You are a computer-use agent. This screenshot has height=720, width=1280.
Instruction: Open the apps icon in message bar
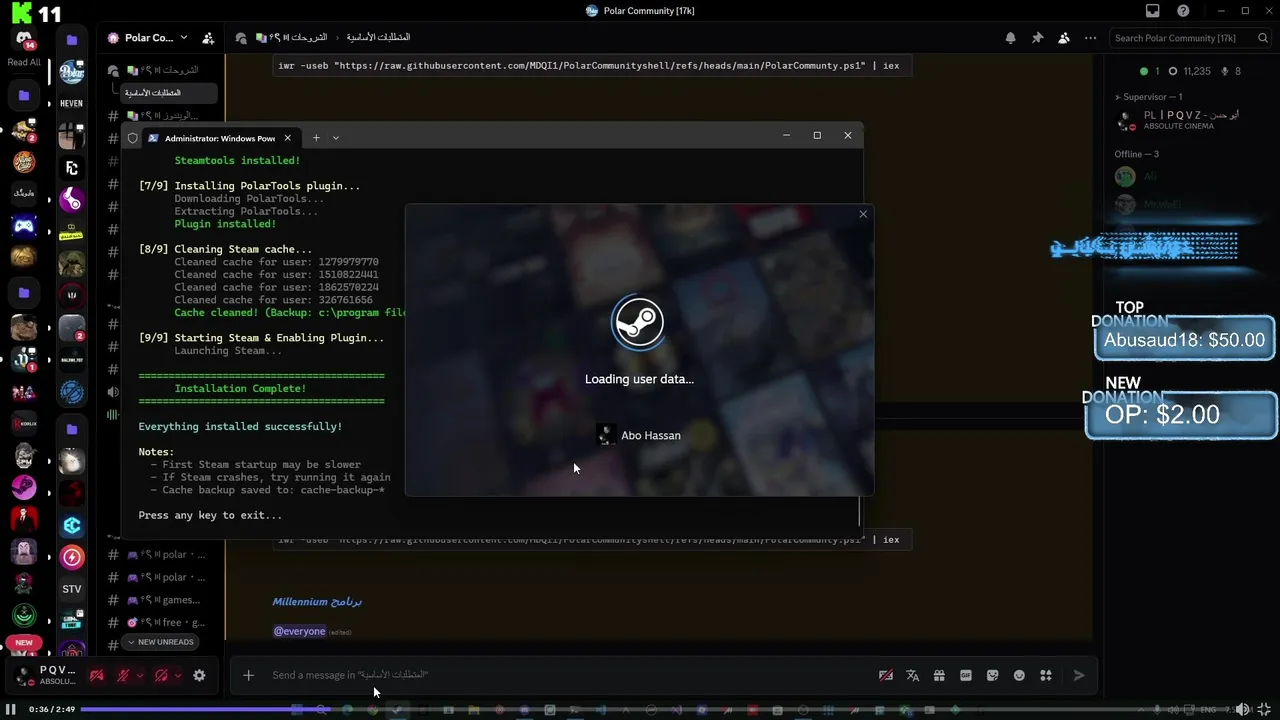coord(1046,675)
